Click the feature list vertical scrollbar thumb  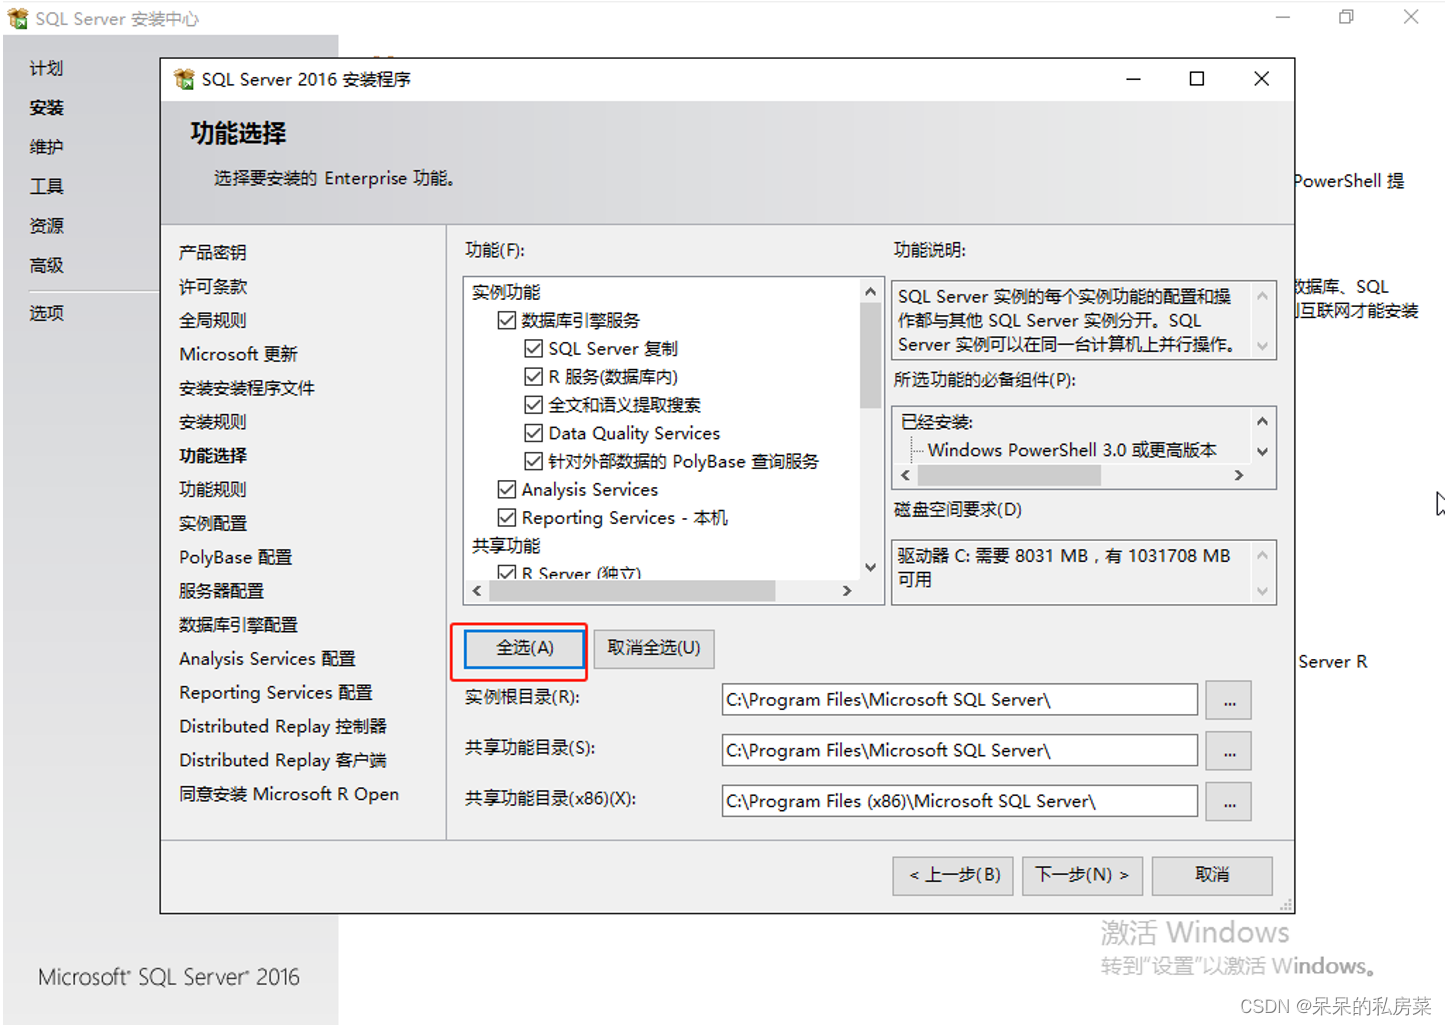pyautogui.click(x=870, y=355)
